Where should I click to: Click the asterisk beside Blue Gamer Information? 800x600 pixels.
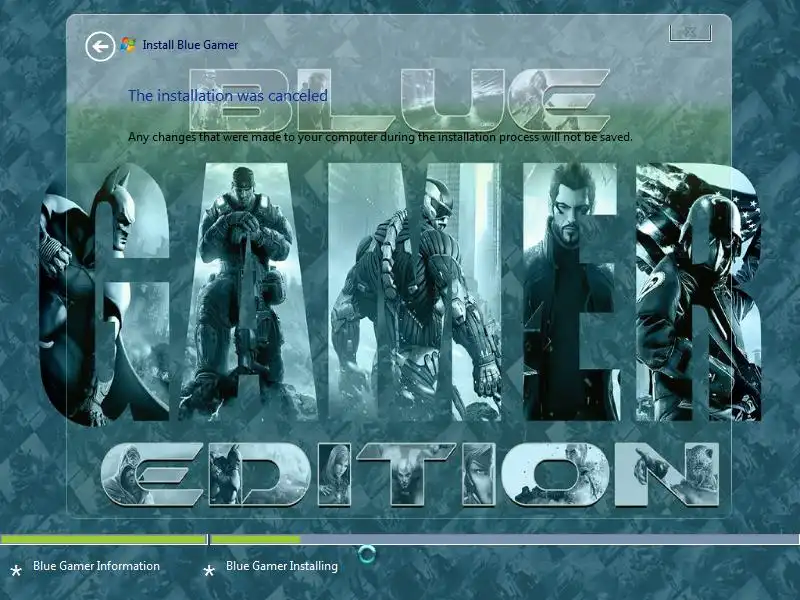16,570
